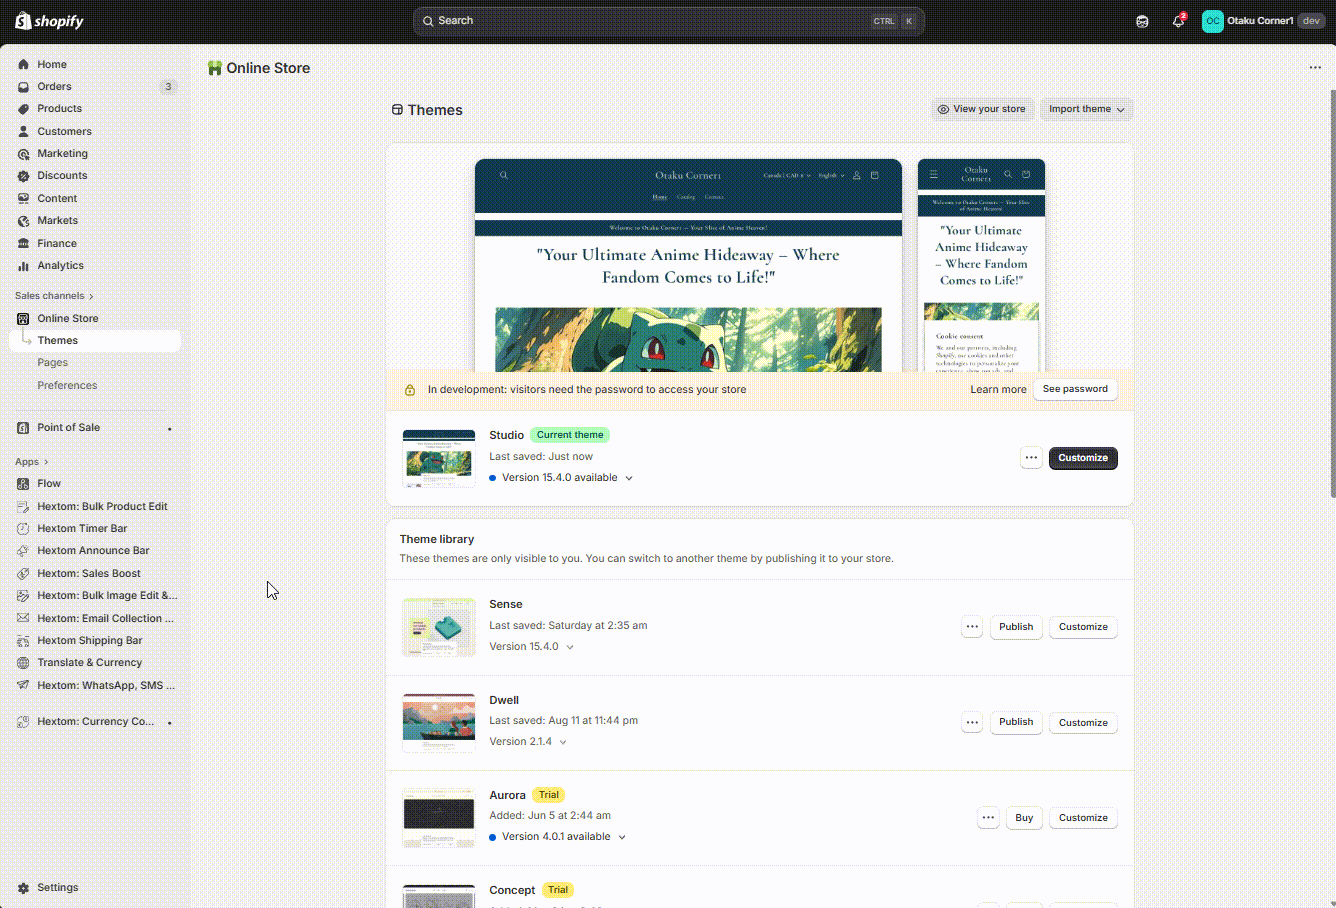Click the Hextom Timer Bar icon
Viewport: 1336px width, 908px height.
click(23, 528)
